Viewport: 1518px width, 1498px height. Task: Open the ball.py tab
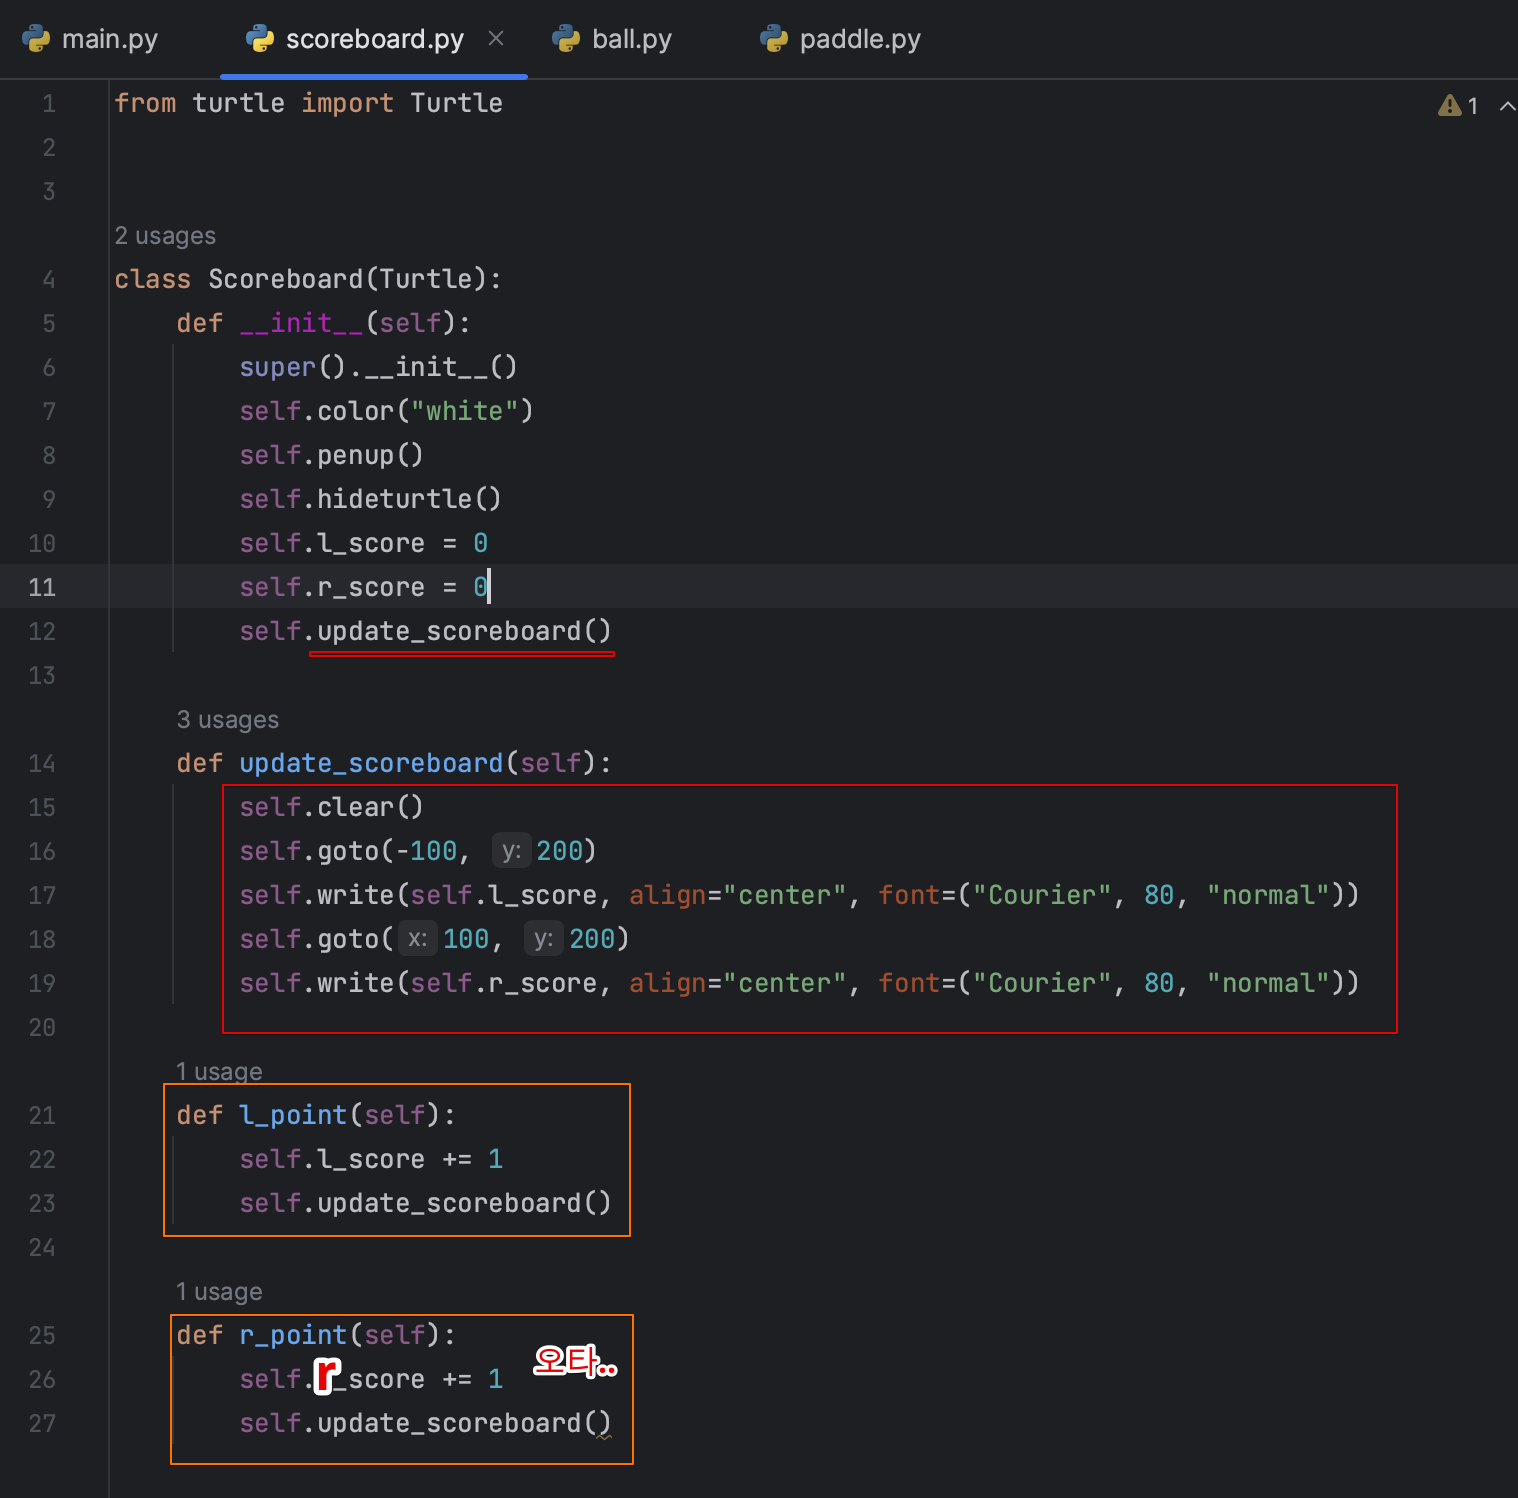coord(612,39)
